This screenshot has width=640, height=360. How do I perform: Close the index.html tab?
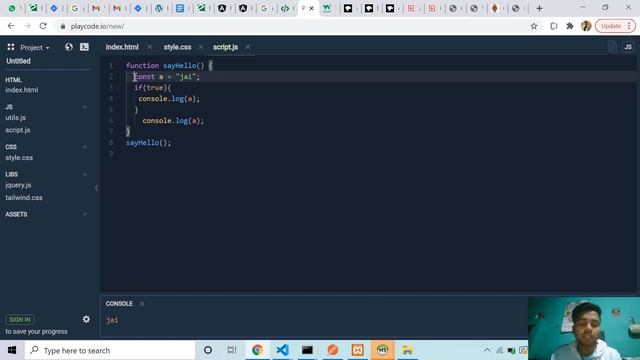[149, 47]
